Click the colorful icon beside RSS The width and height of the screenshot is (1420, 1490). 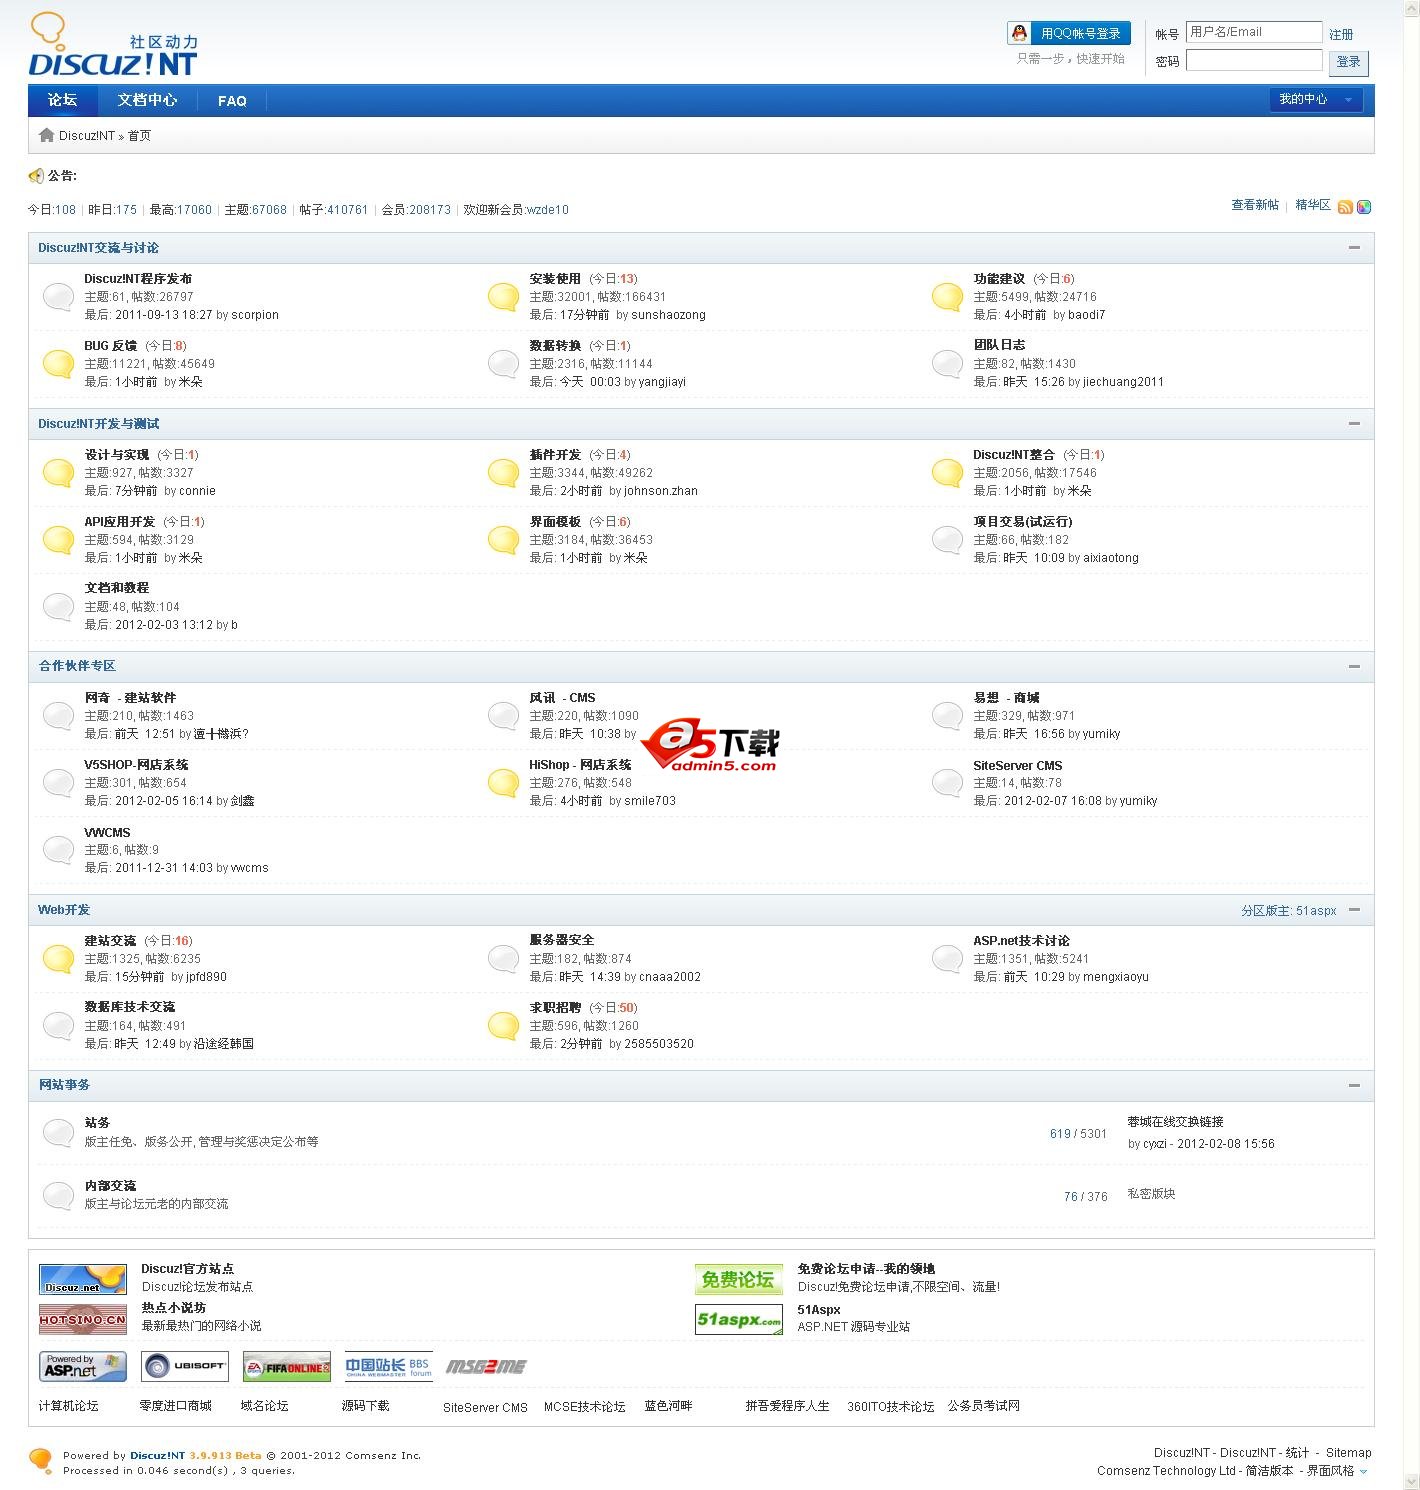1364,207
